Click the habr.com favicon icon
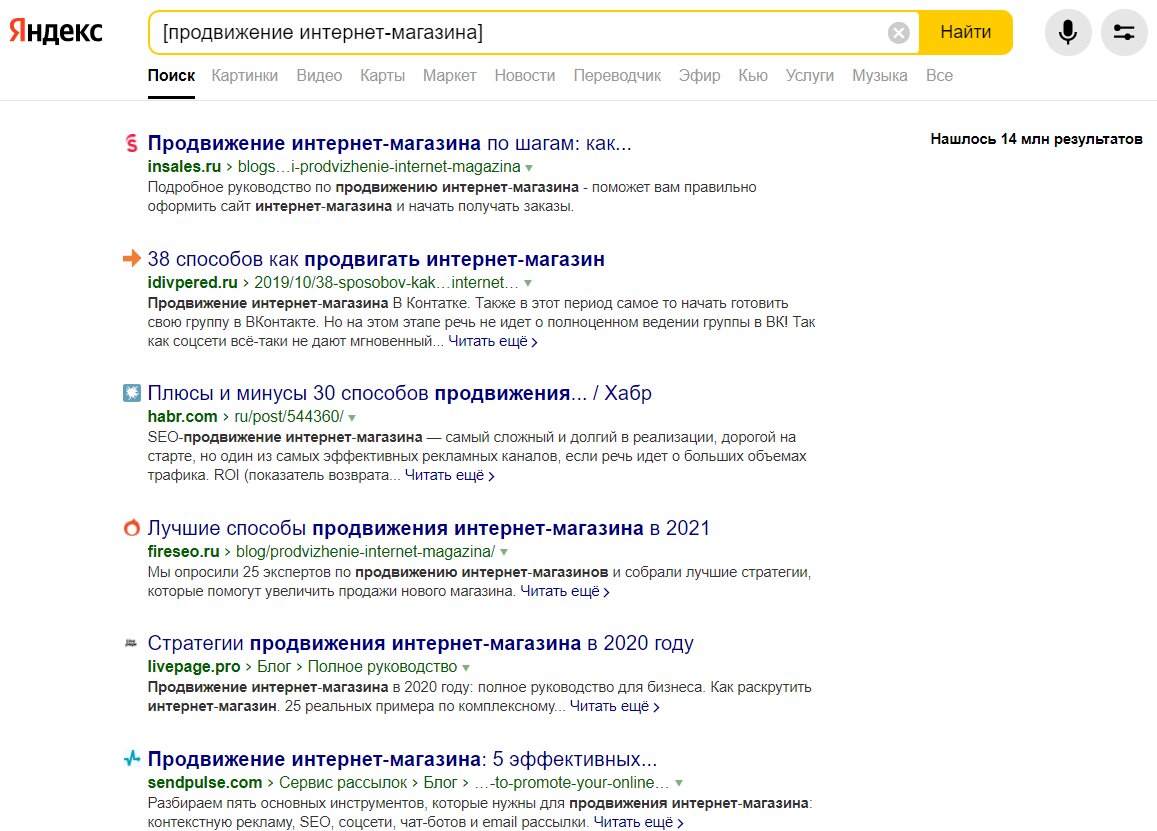 pyautogui.click(x=131, y=393)
